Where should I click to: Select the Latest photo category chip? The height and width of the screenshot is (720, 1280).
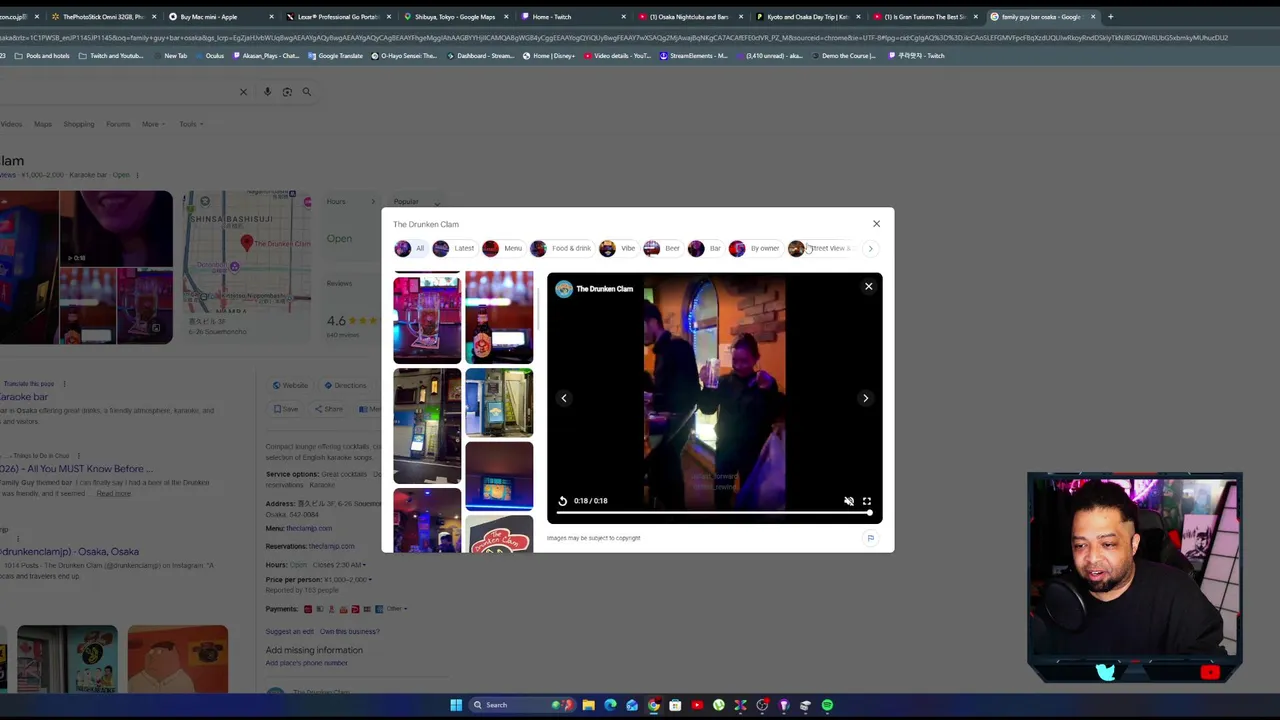coord(453,248)
